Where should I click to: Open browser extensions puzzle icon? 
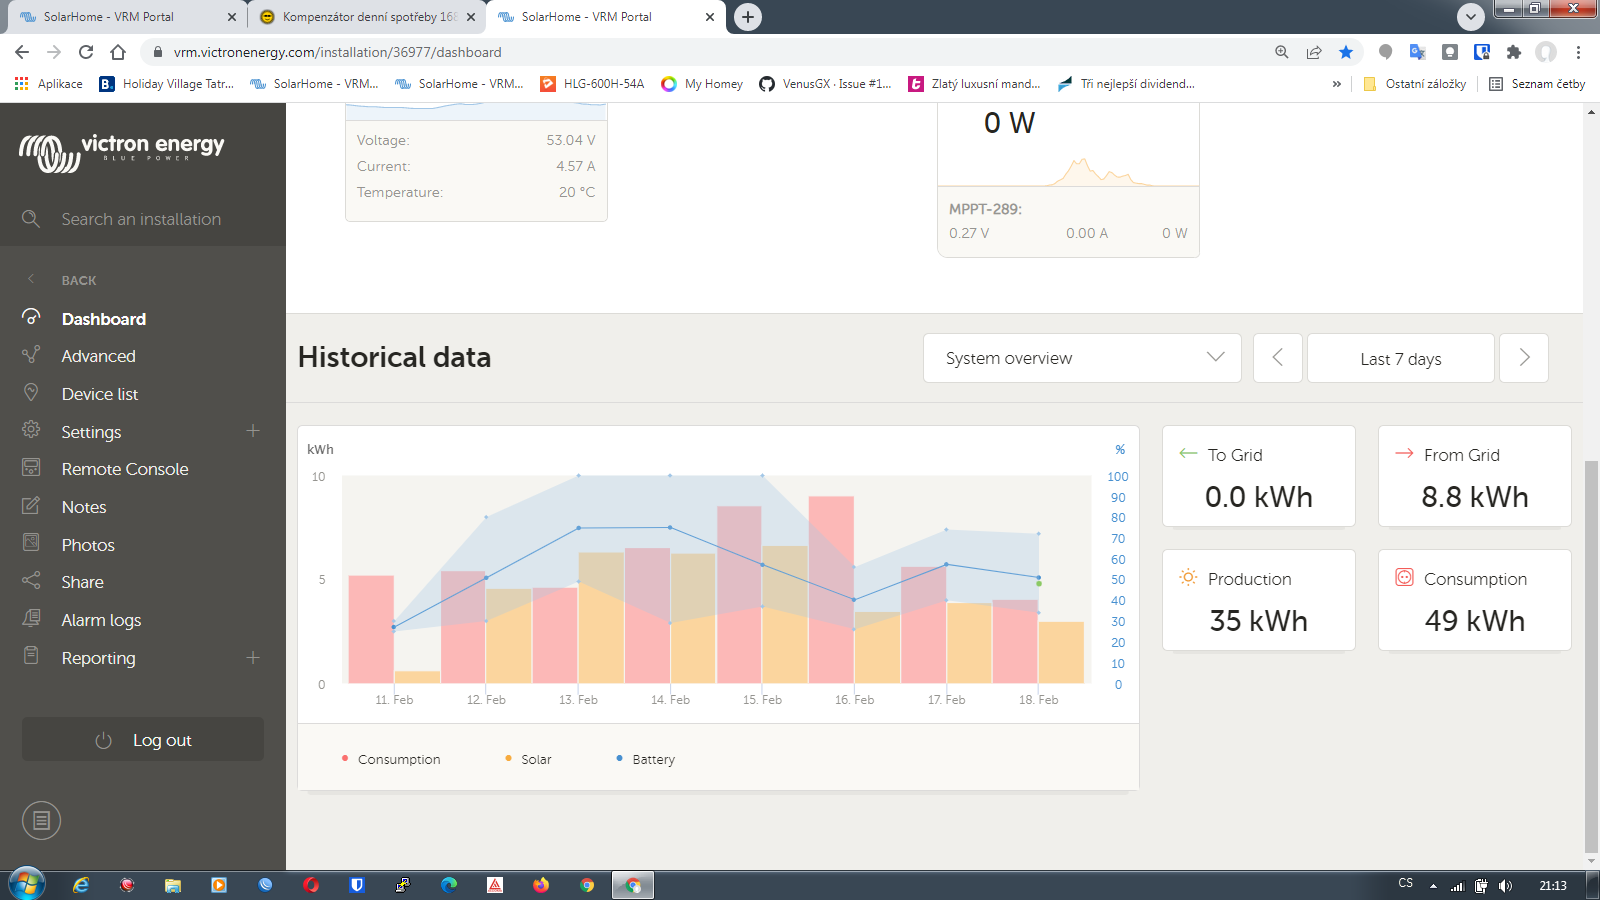1514,52
